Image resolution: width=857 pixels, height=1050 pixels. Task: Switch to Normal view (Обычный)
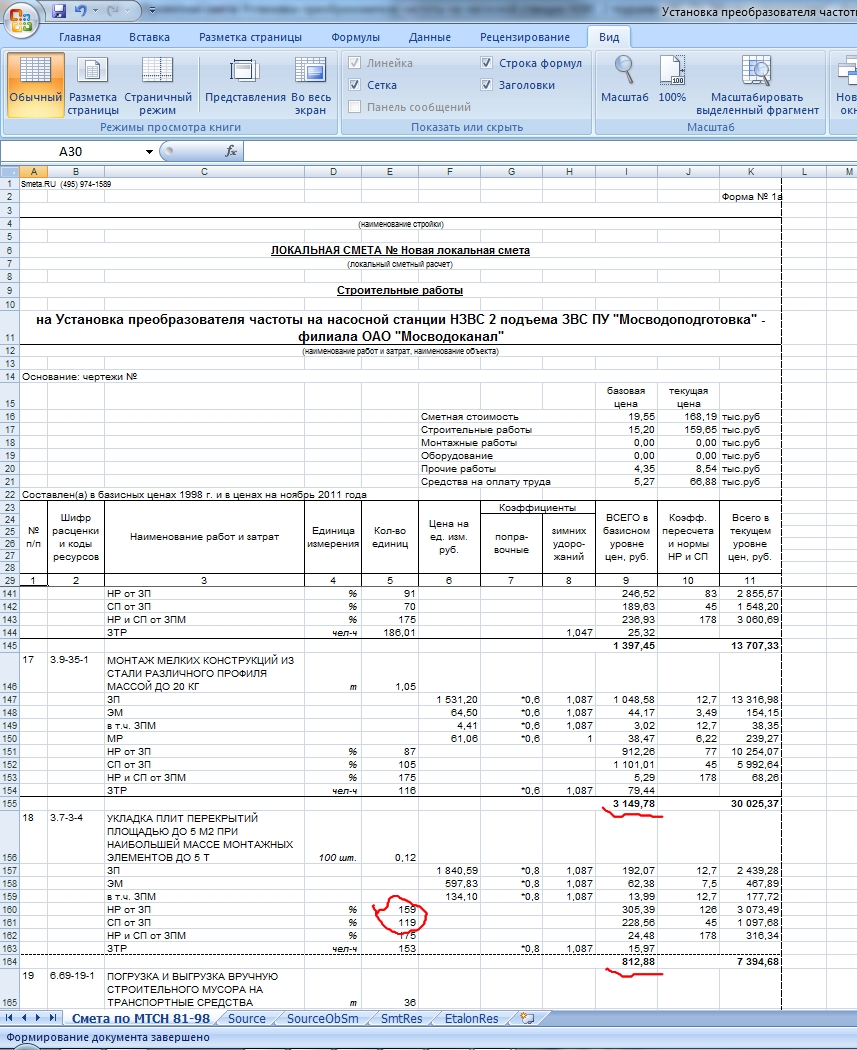click(x=35, y=86)
